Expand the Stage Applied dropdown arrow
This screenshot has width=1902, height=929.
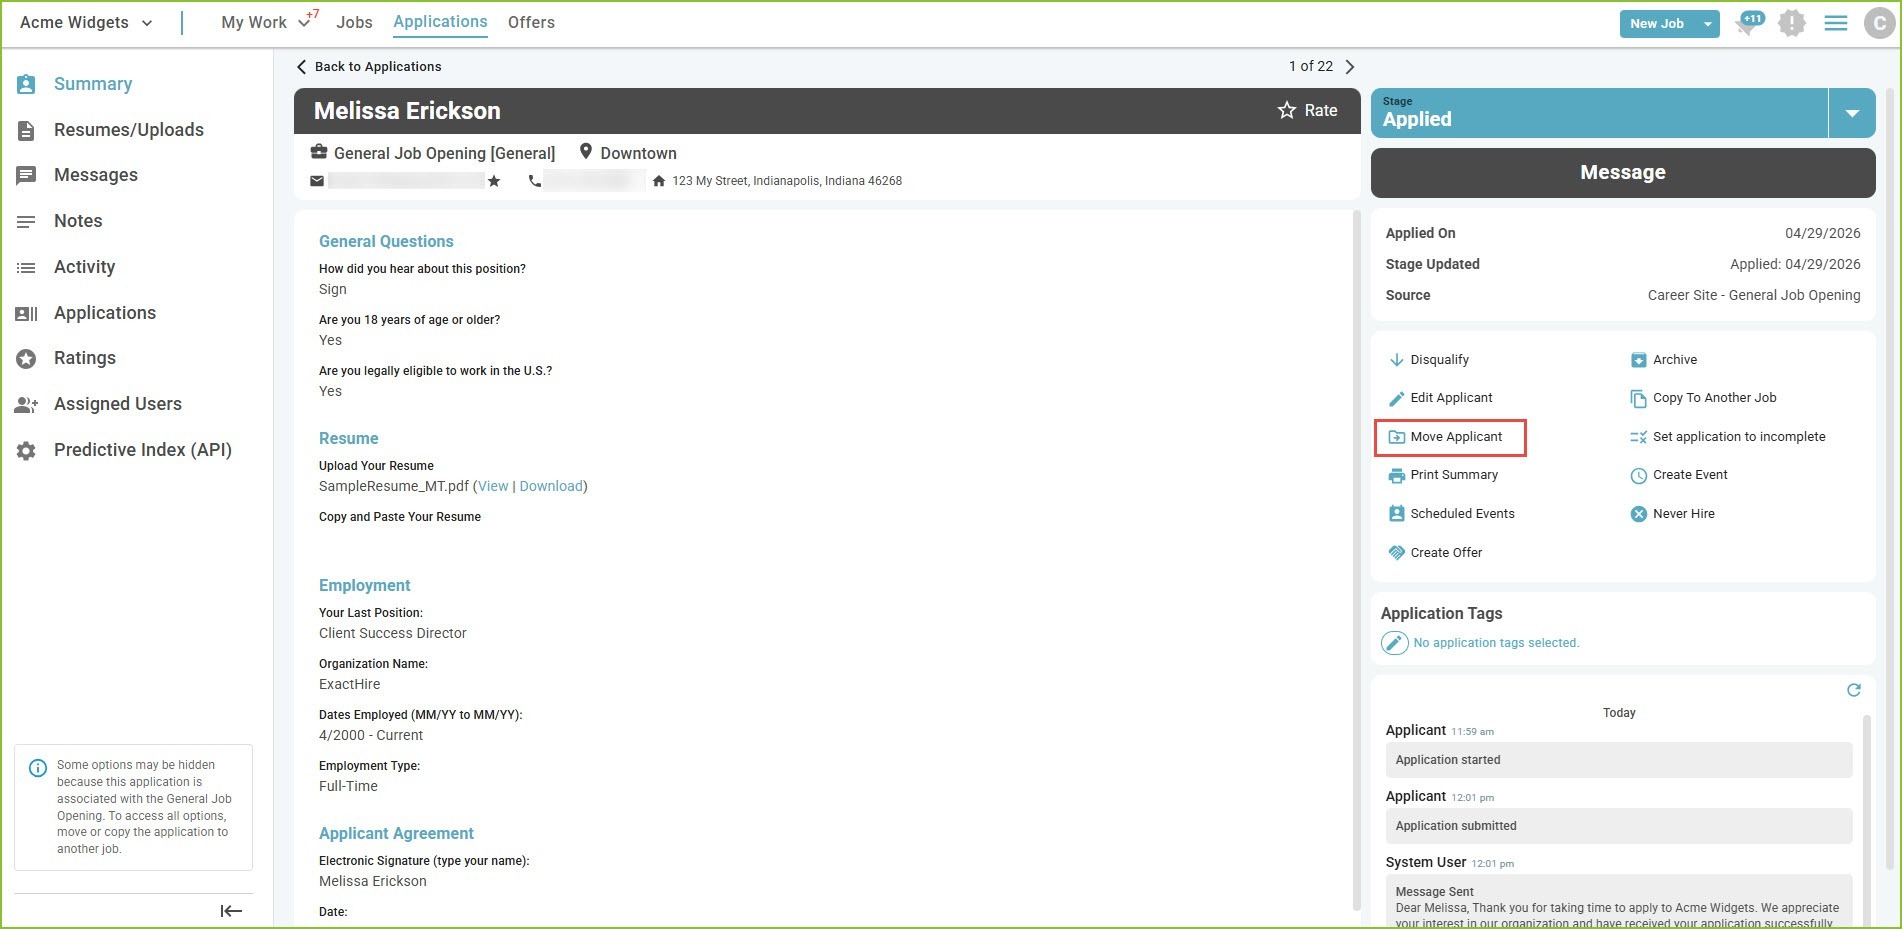tap(1851, 114)
